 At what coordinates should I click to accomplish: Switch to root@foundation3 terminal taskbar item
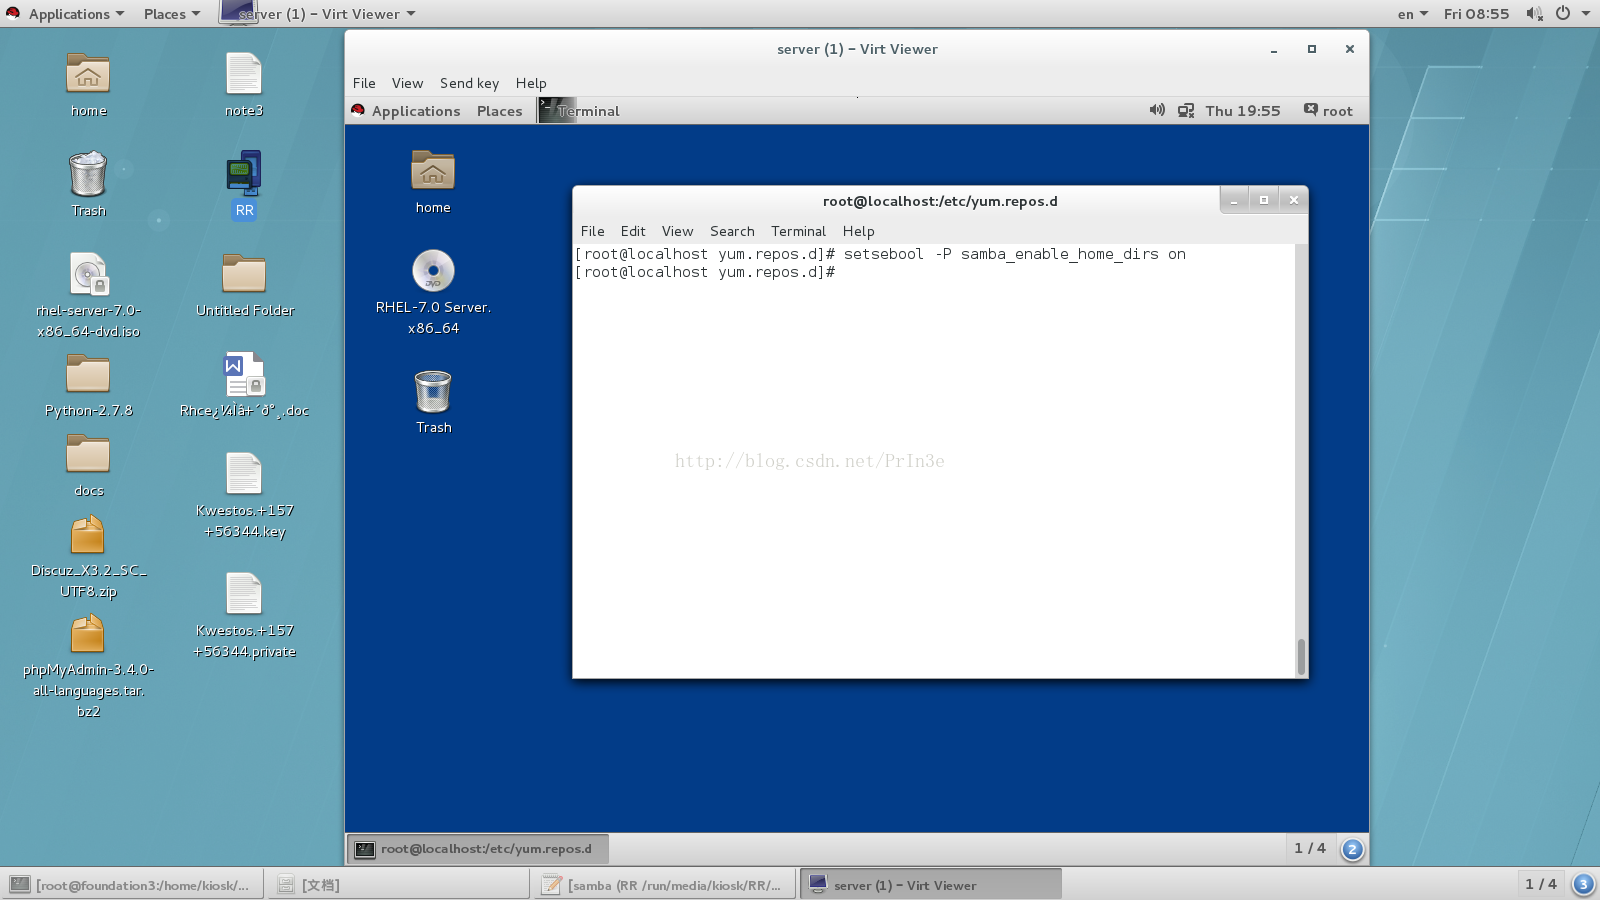point(133,884)
